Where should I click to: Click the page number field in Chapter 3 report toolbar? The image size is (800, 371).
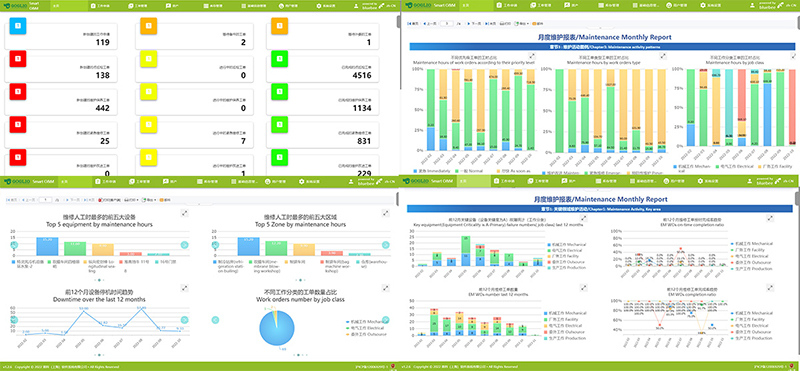(446, 23)
